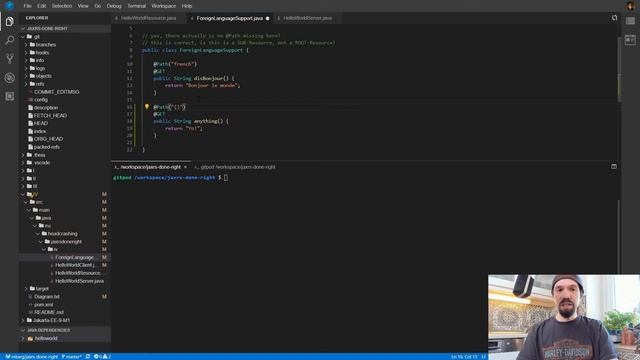Expand the refs folder

click(26, 84)
